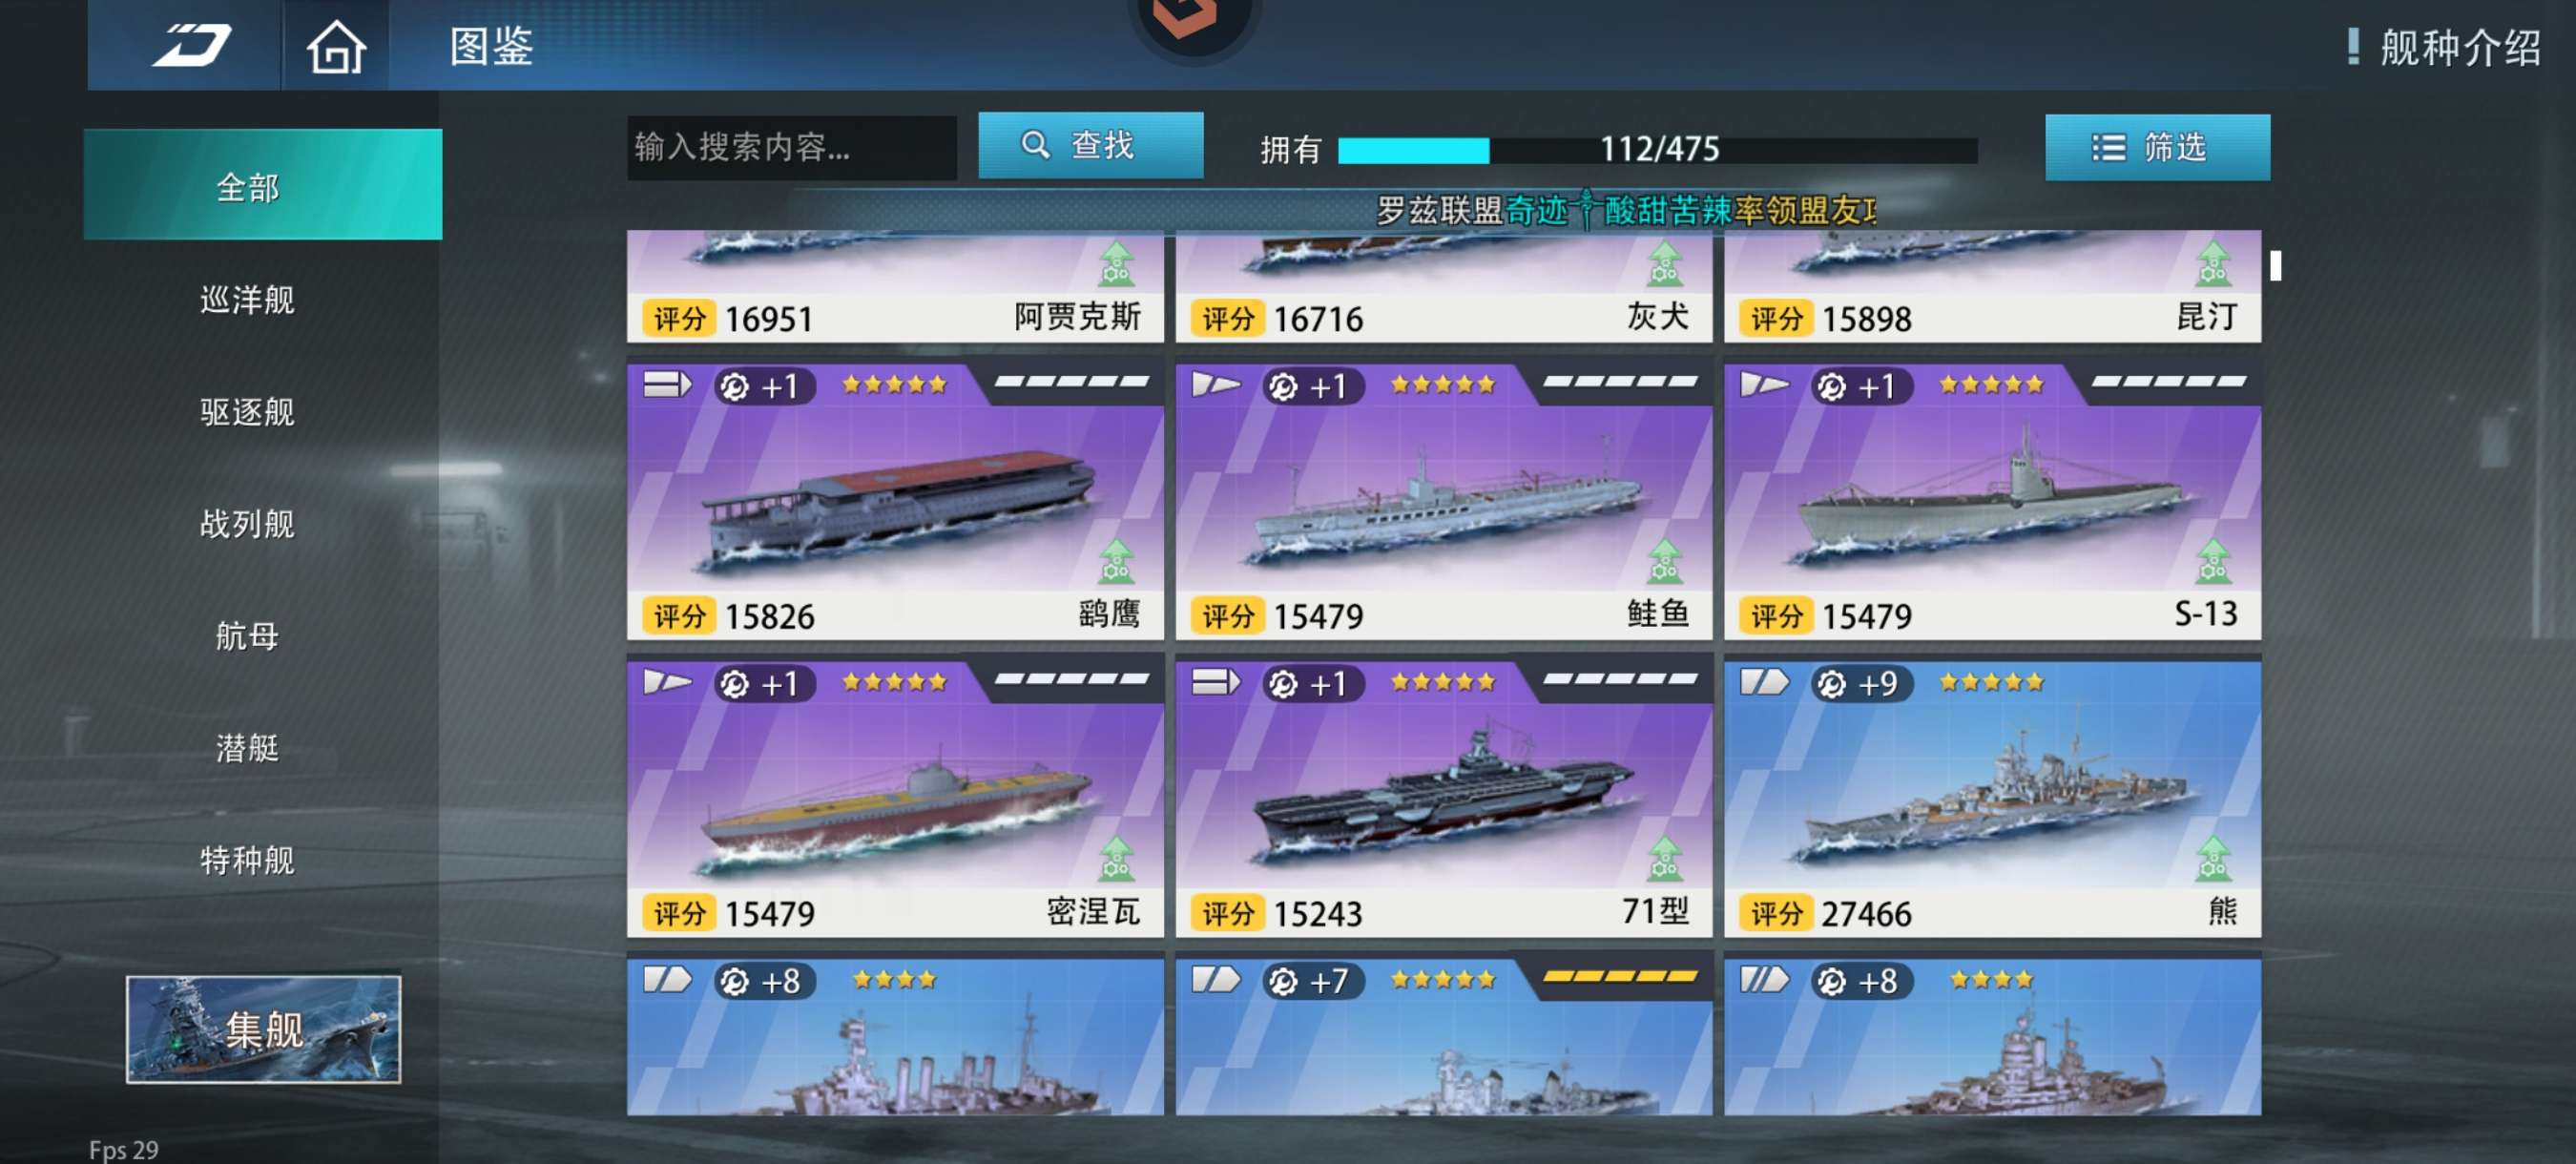Image resolution: width=2576 pixels, height=1164 pixels.
Task: Open the 集舰 thumbnail banner
Action: [263, 1029]
